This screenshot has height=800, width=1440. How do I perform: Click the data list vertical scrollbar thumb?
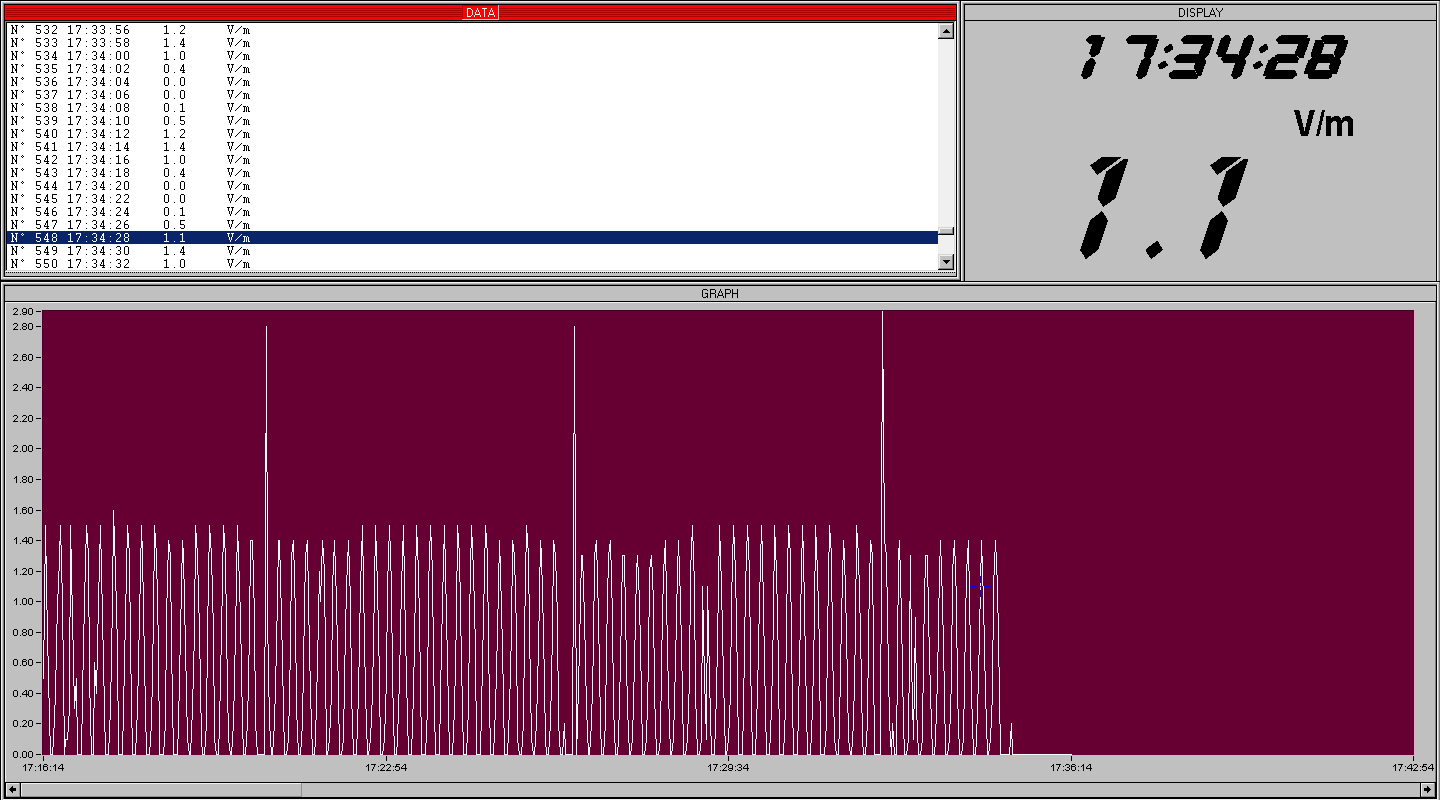pyautogui.click(x=946, y=230)
